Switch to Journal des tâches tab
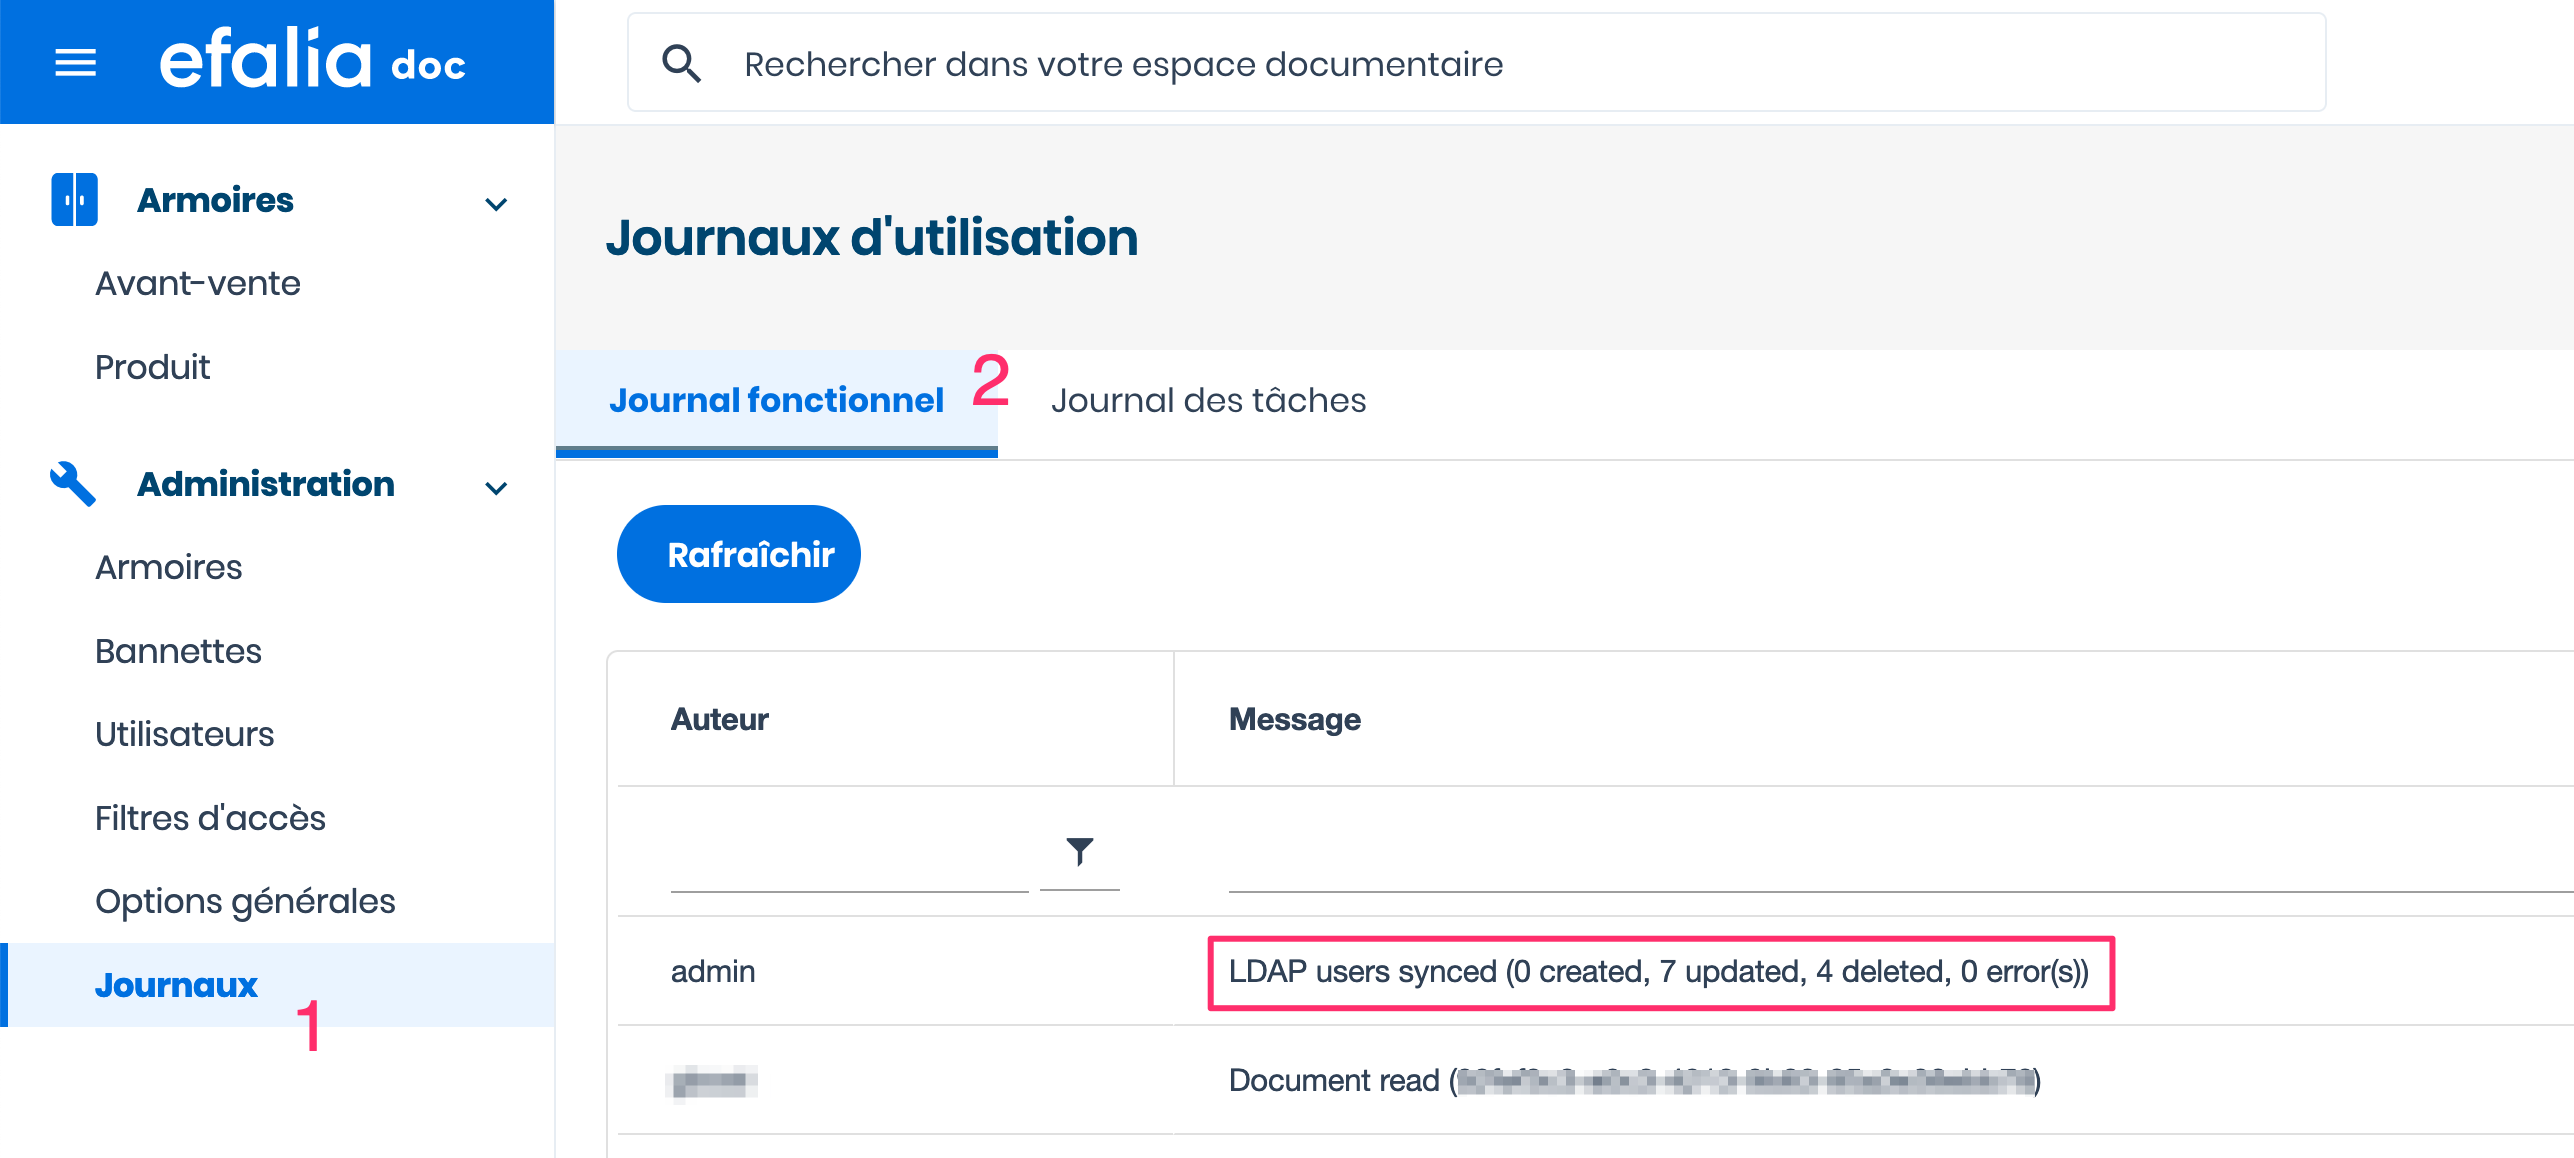The image size is (2574, 1158). tap(1208, 401)
